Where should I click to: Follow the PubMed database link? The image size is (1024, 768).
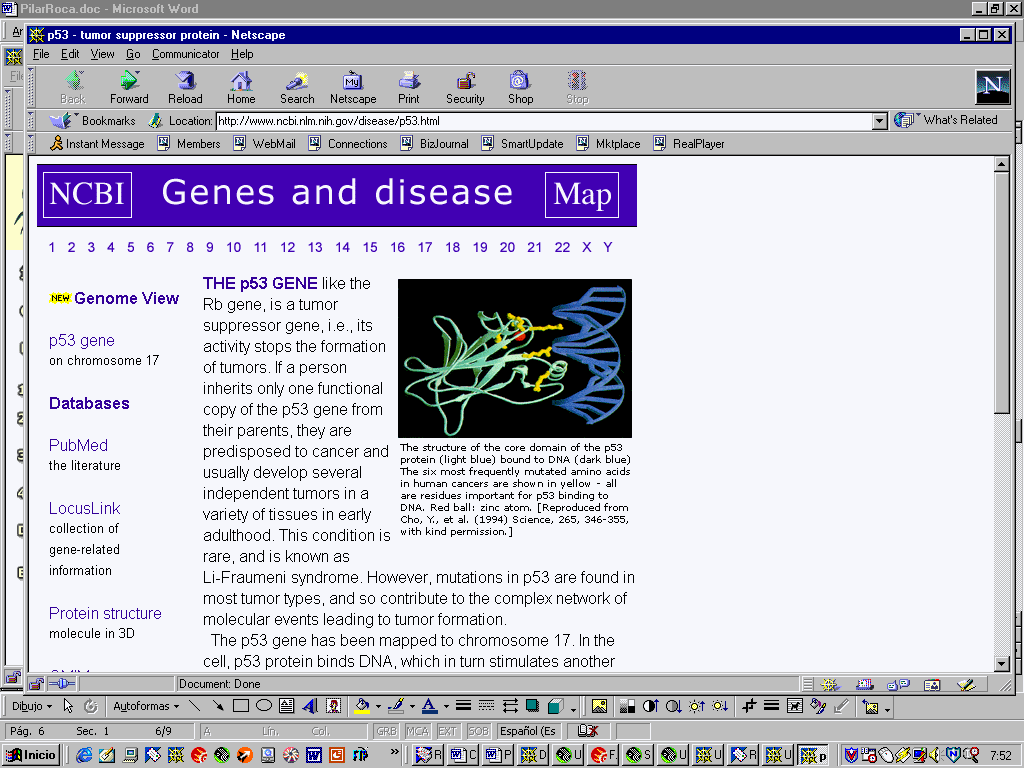[78, 445]
